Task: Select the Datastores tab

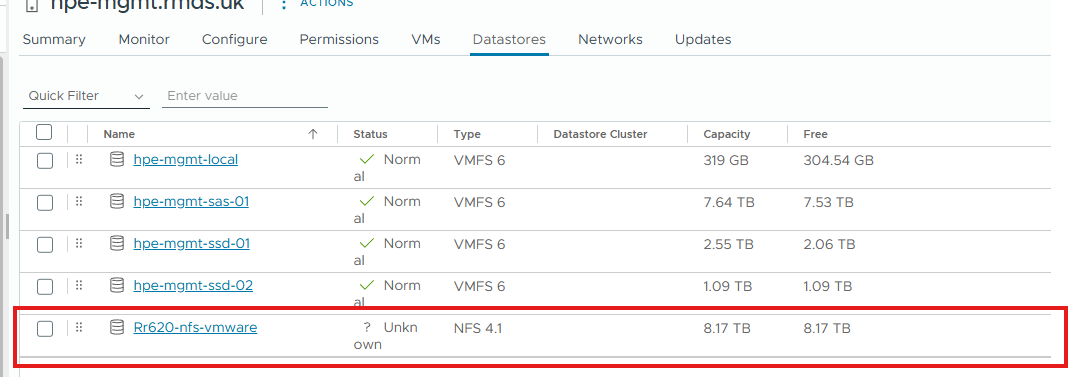Action: tap(509, 40)
